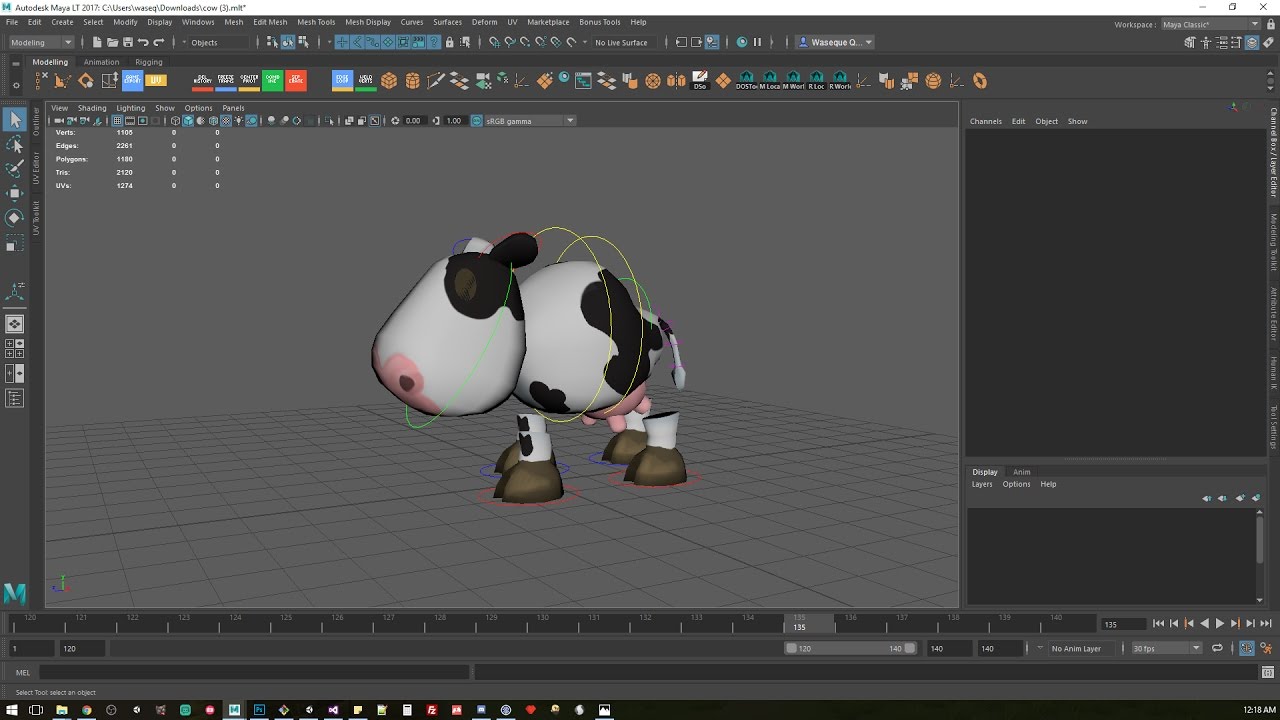Undo using the status line arrow
The image size is (1280, 720).
(143, 42)
